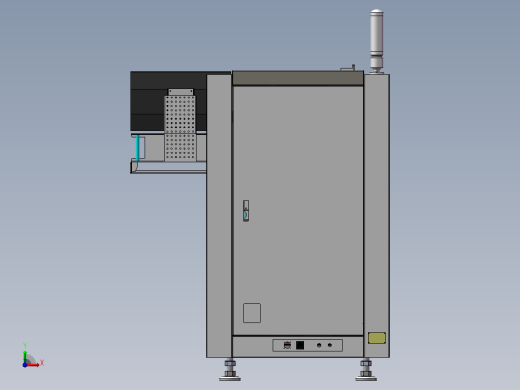The width and height of the screenshot is (520, 390).
Task: Select the right leveling foot
Action: click(x=366, y=370)
